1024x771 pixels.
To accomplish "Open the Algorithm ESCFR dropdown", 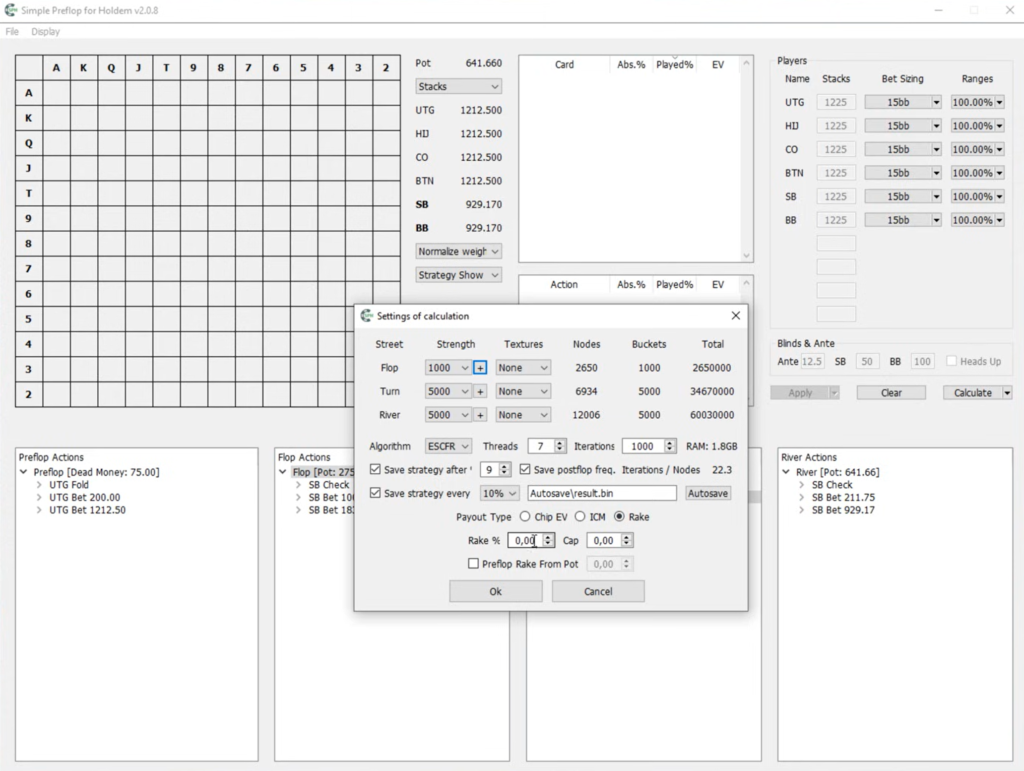I will point(448,447).
